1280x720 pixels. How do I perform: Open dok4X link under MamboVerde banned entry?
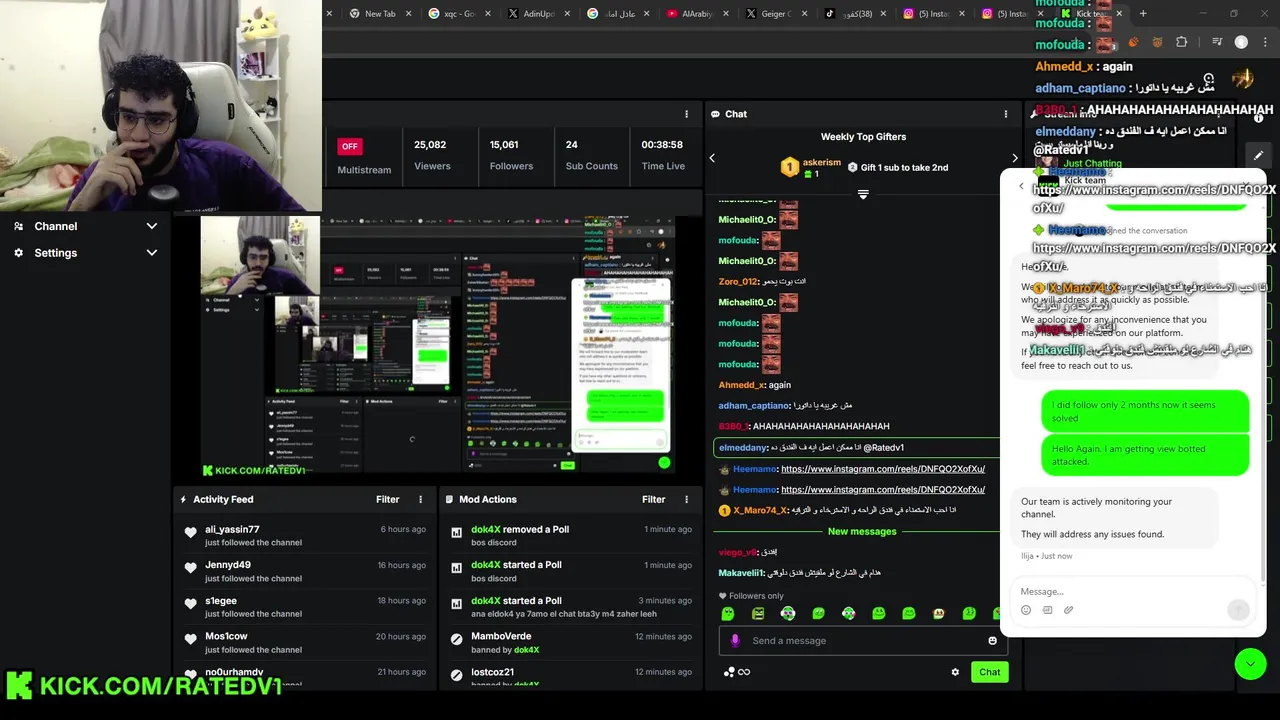pyautogui.click(x=526, y=650)
